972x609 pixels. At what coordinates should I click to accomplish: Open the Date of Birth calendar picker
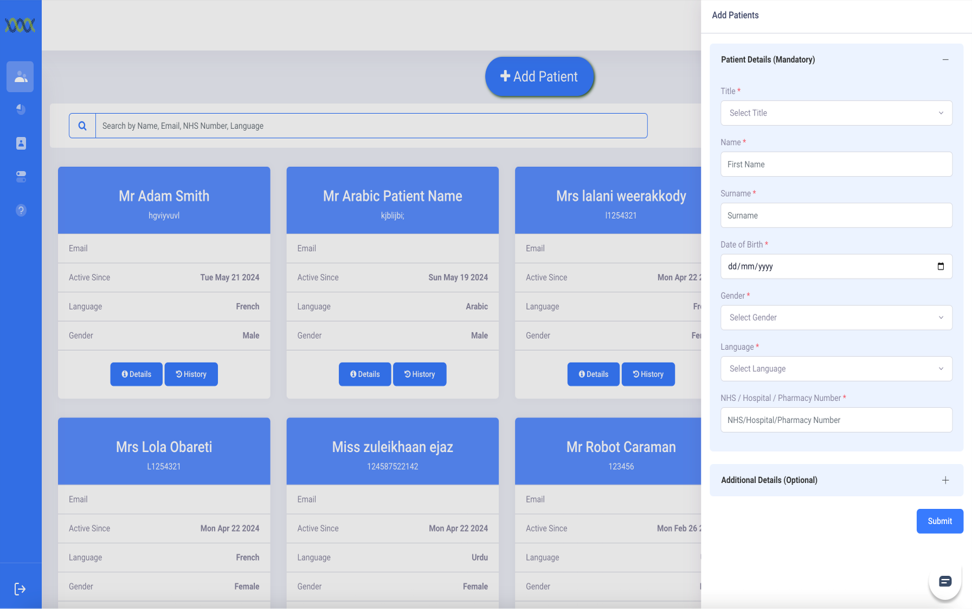click(940, 267)
